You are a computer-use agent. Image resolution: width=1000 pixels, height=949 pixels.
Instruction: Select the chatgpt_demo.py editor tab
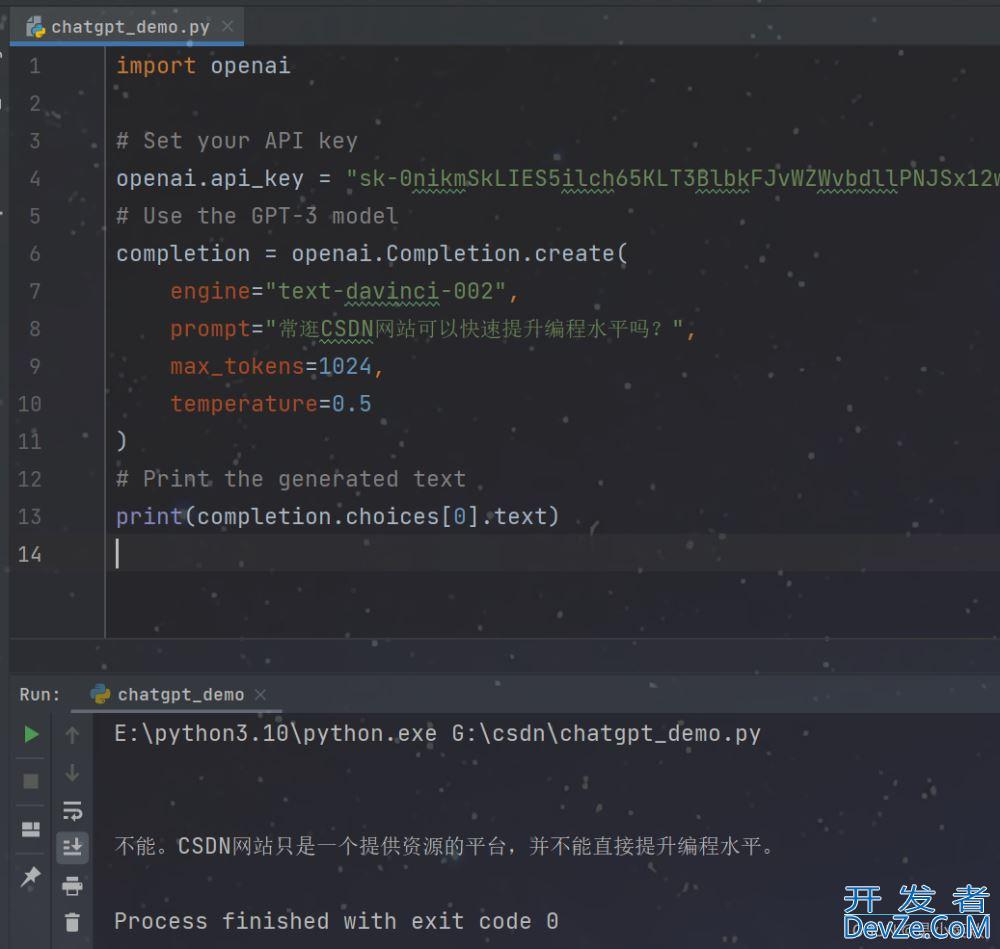[x=128, y=27]
